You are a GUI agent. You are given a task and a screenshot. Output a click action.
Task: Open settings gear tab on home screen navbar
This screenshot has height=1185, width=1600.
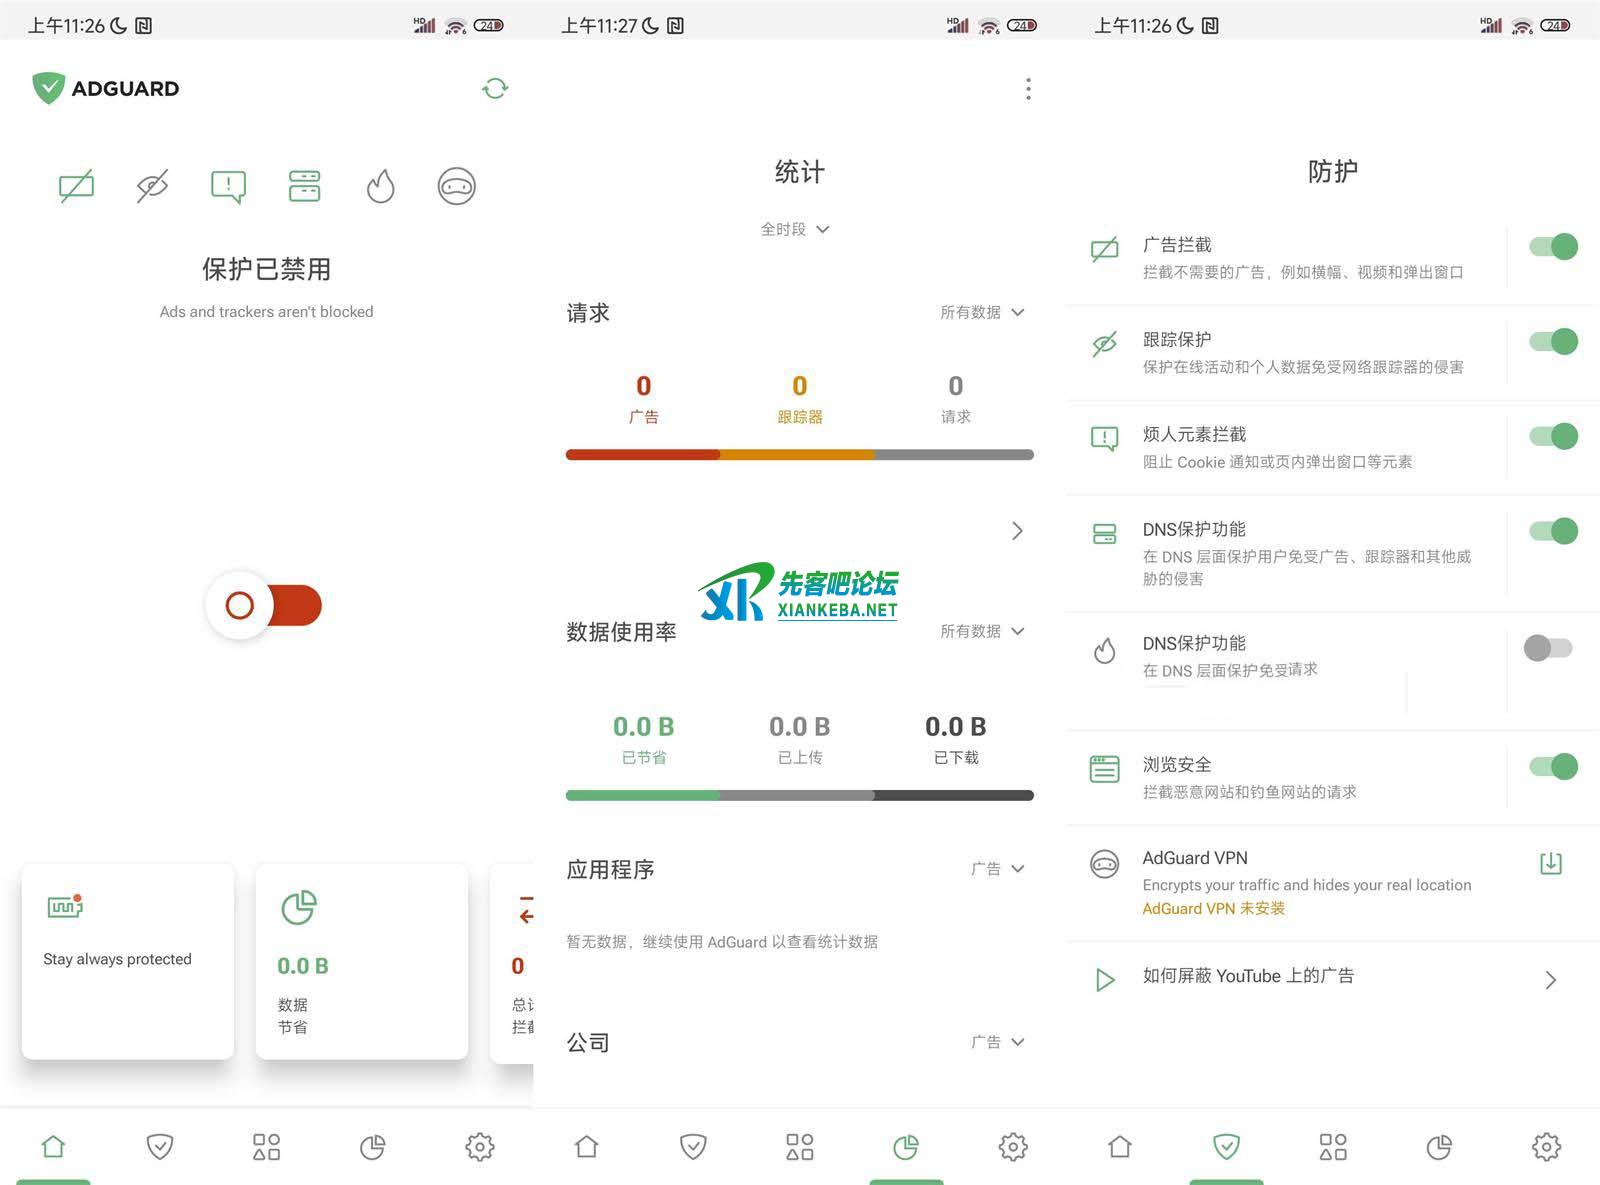(480, 1147)
